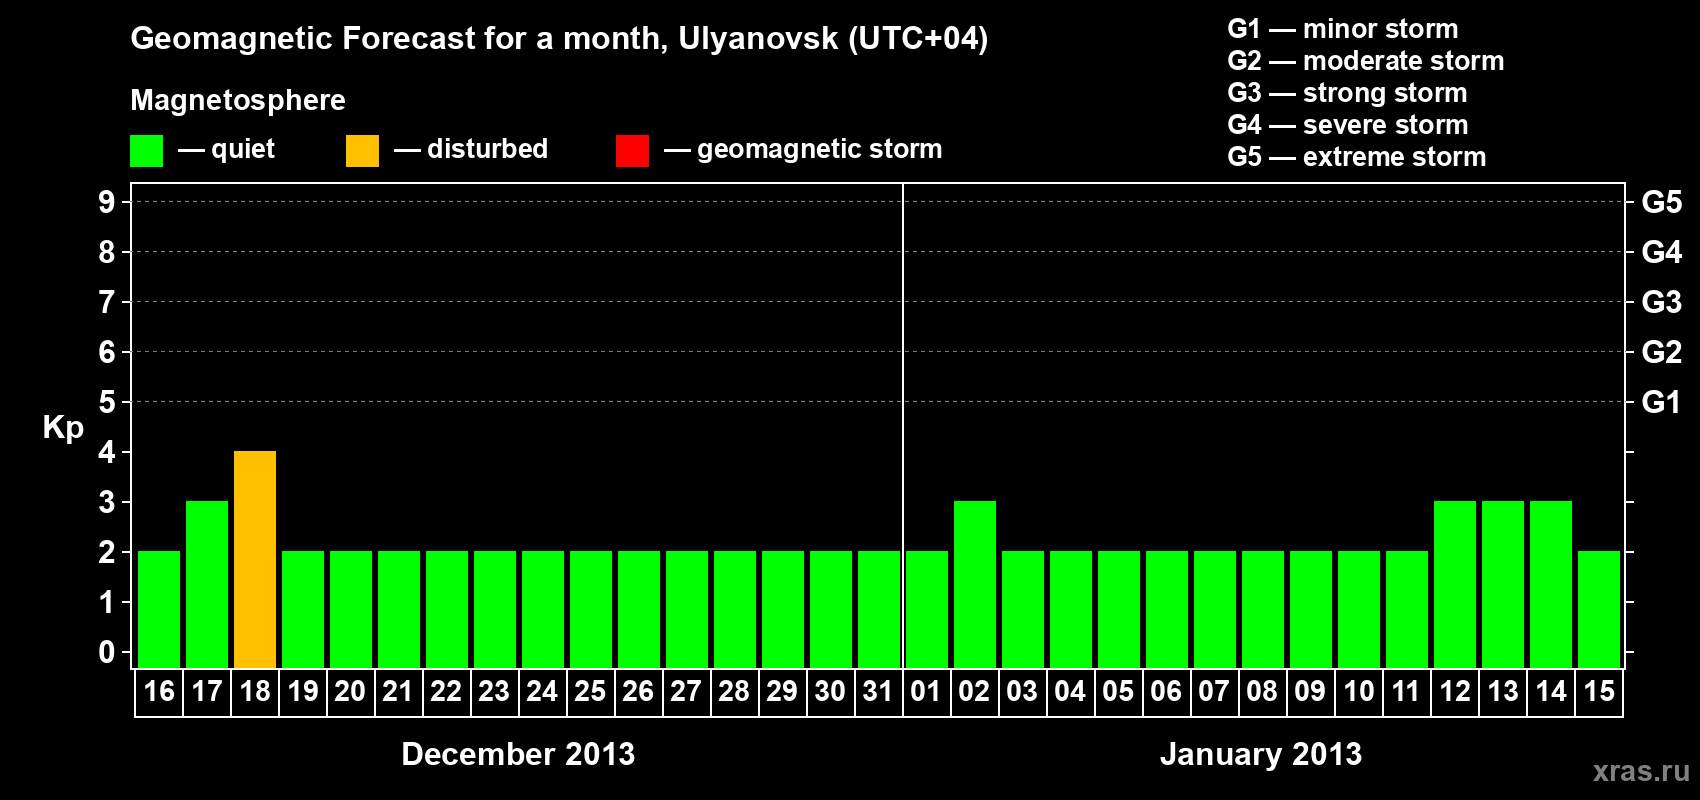The height and width of the screenshot is (800, 1700).
Task: Click date label 13 on the axis
Action: coord(1503,691)
